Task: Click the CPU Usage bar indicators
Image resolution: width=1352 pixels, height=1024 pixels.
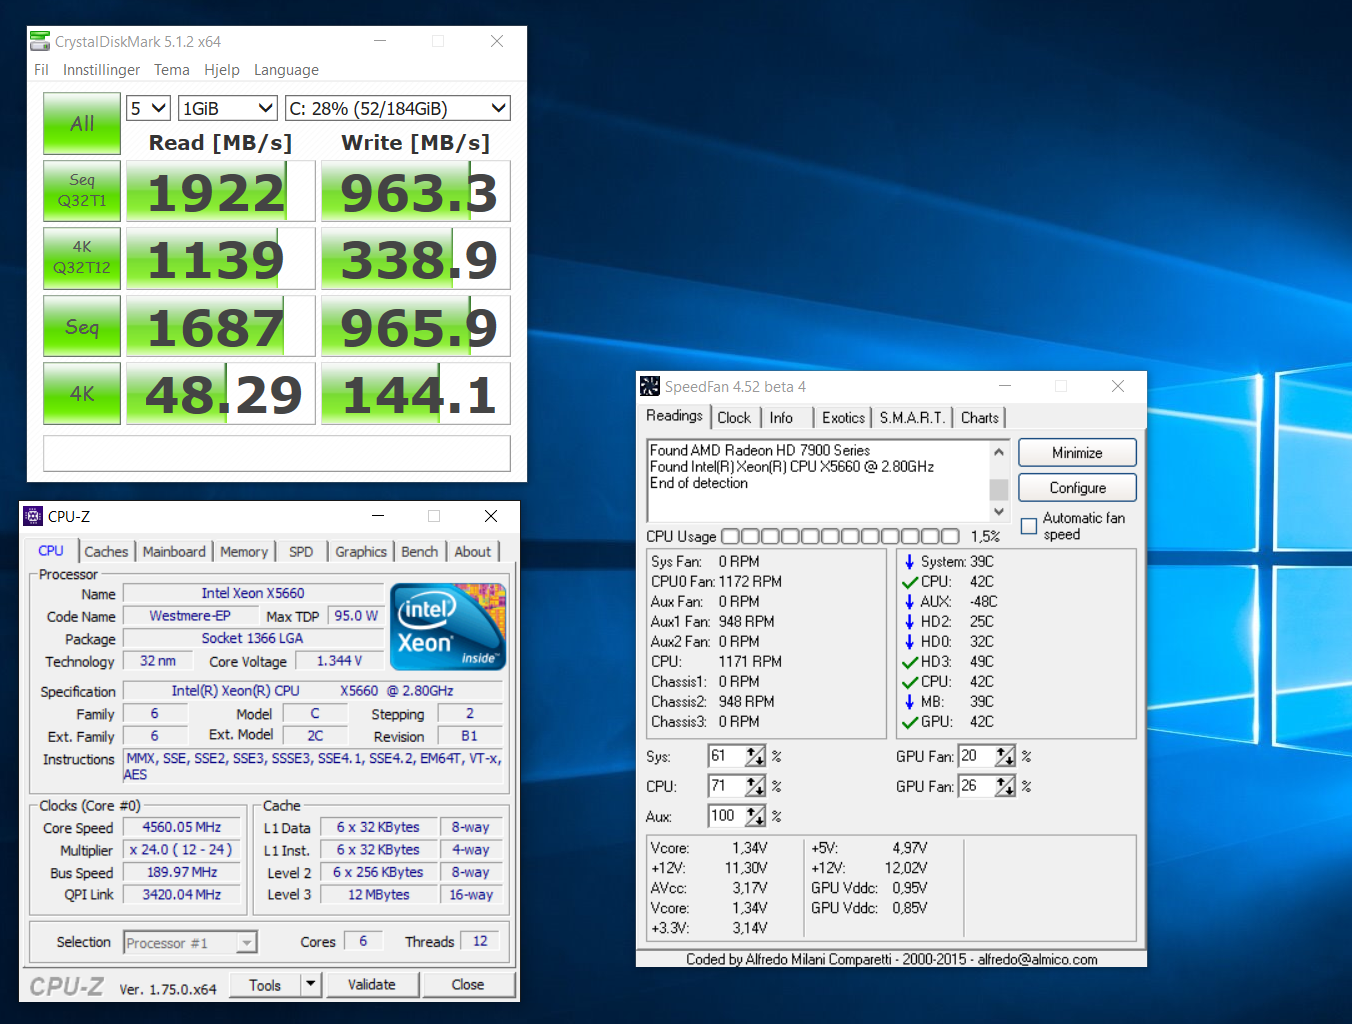Action: [x=840, y=537]
